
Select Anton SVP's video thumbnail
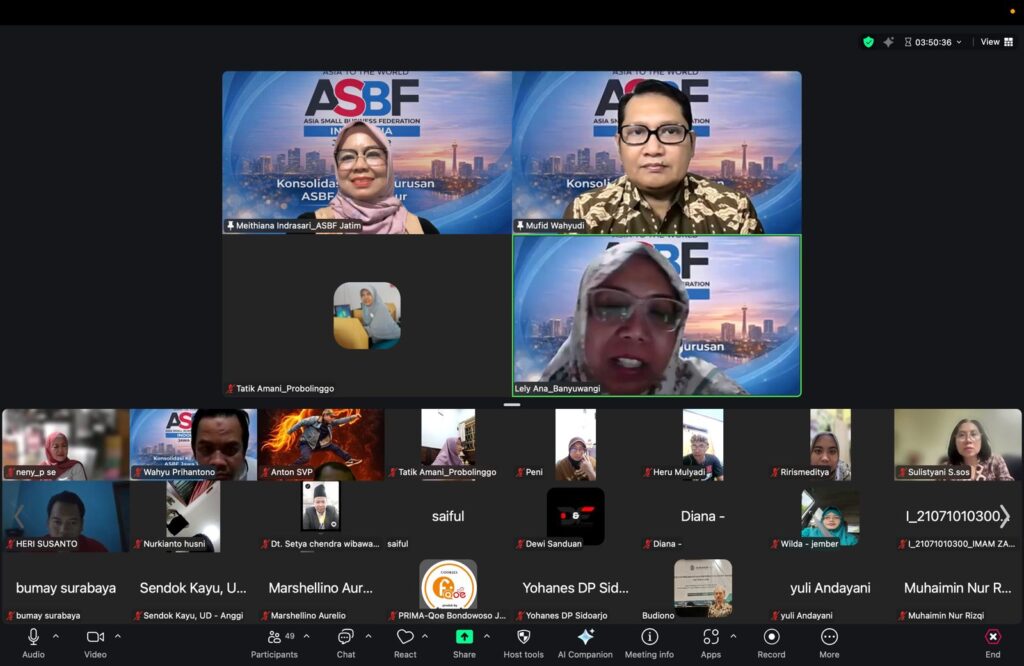click(321, 444)
